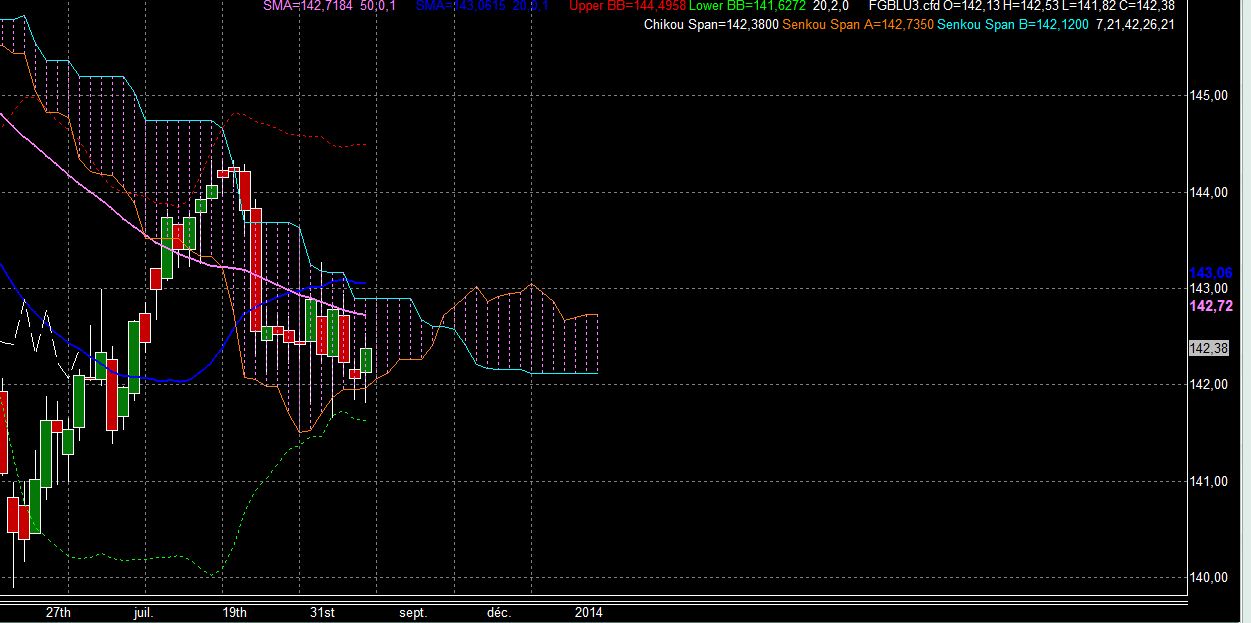Click the 144,00 price axis label

pyautogui.click(x=1209, y=192)
